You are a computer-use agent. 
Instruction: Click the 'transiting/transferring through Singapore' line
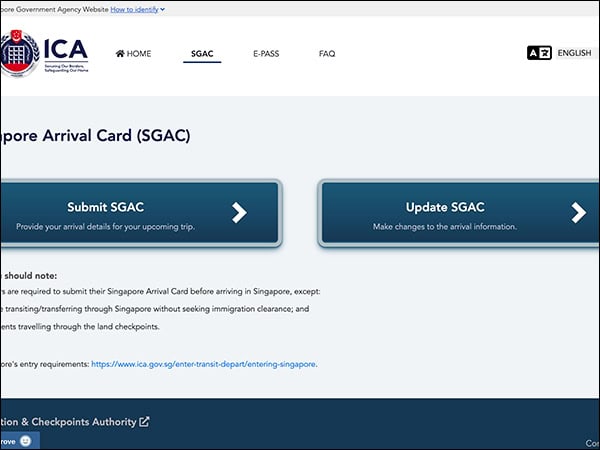[155, 309]
